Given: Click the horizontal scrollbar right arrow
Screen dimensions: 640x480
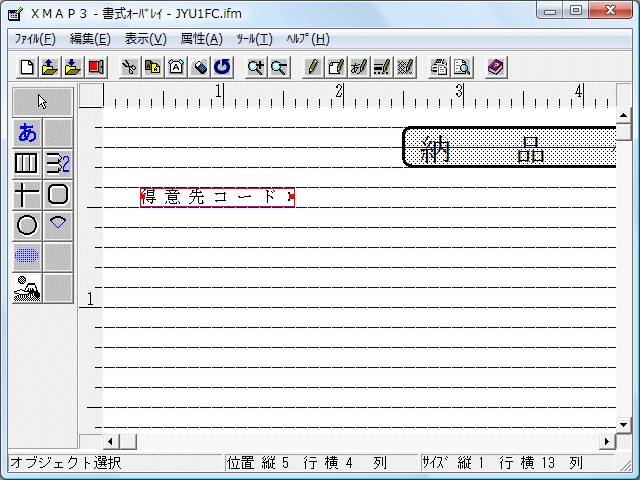Looking at the screenshot, I should point(607,441).
